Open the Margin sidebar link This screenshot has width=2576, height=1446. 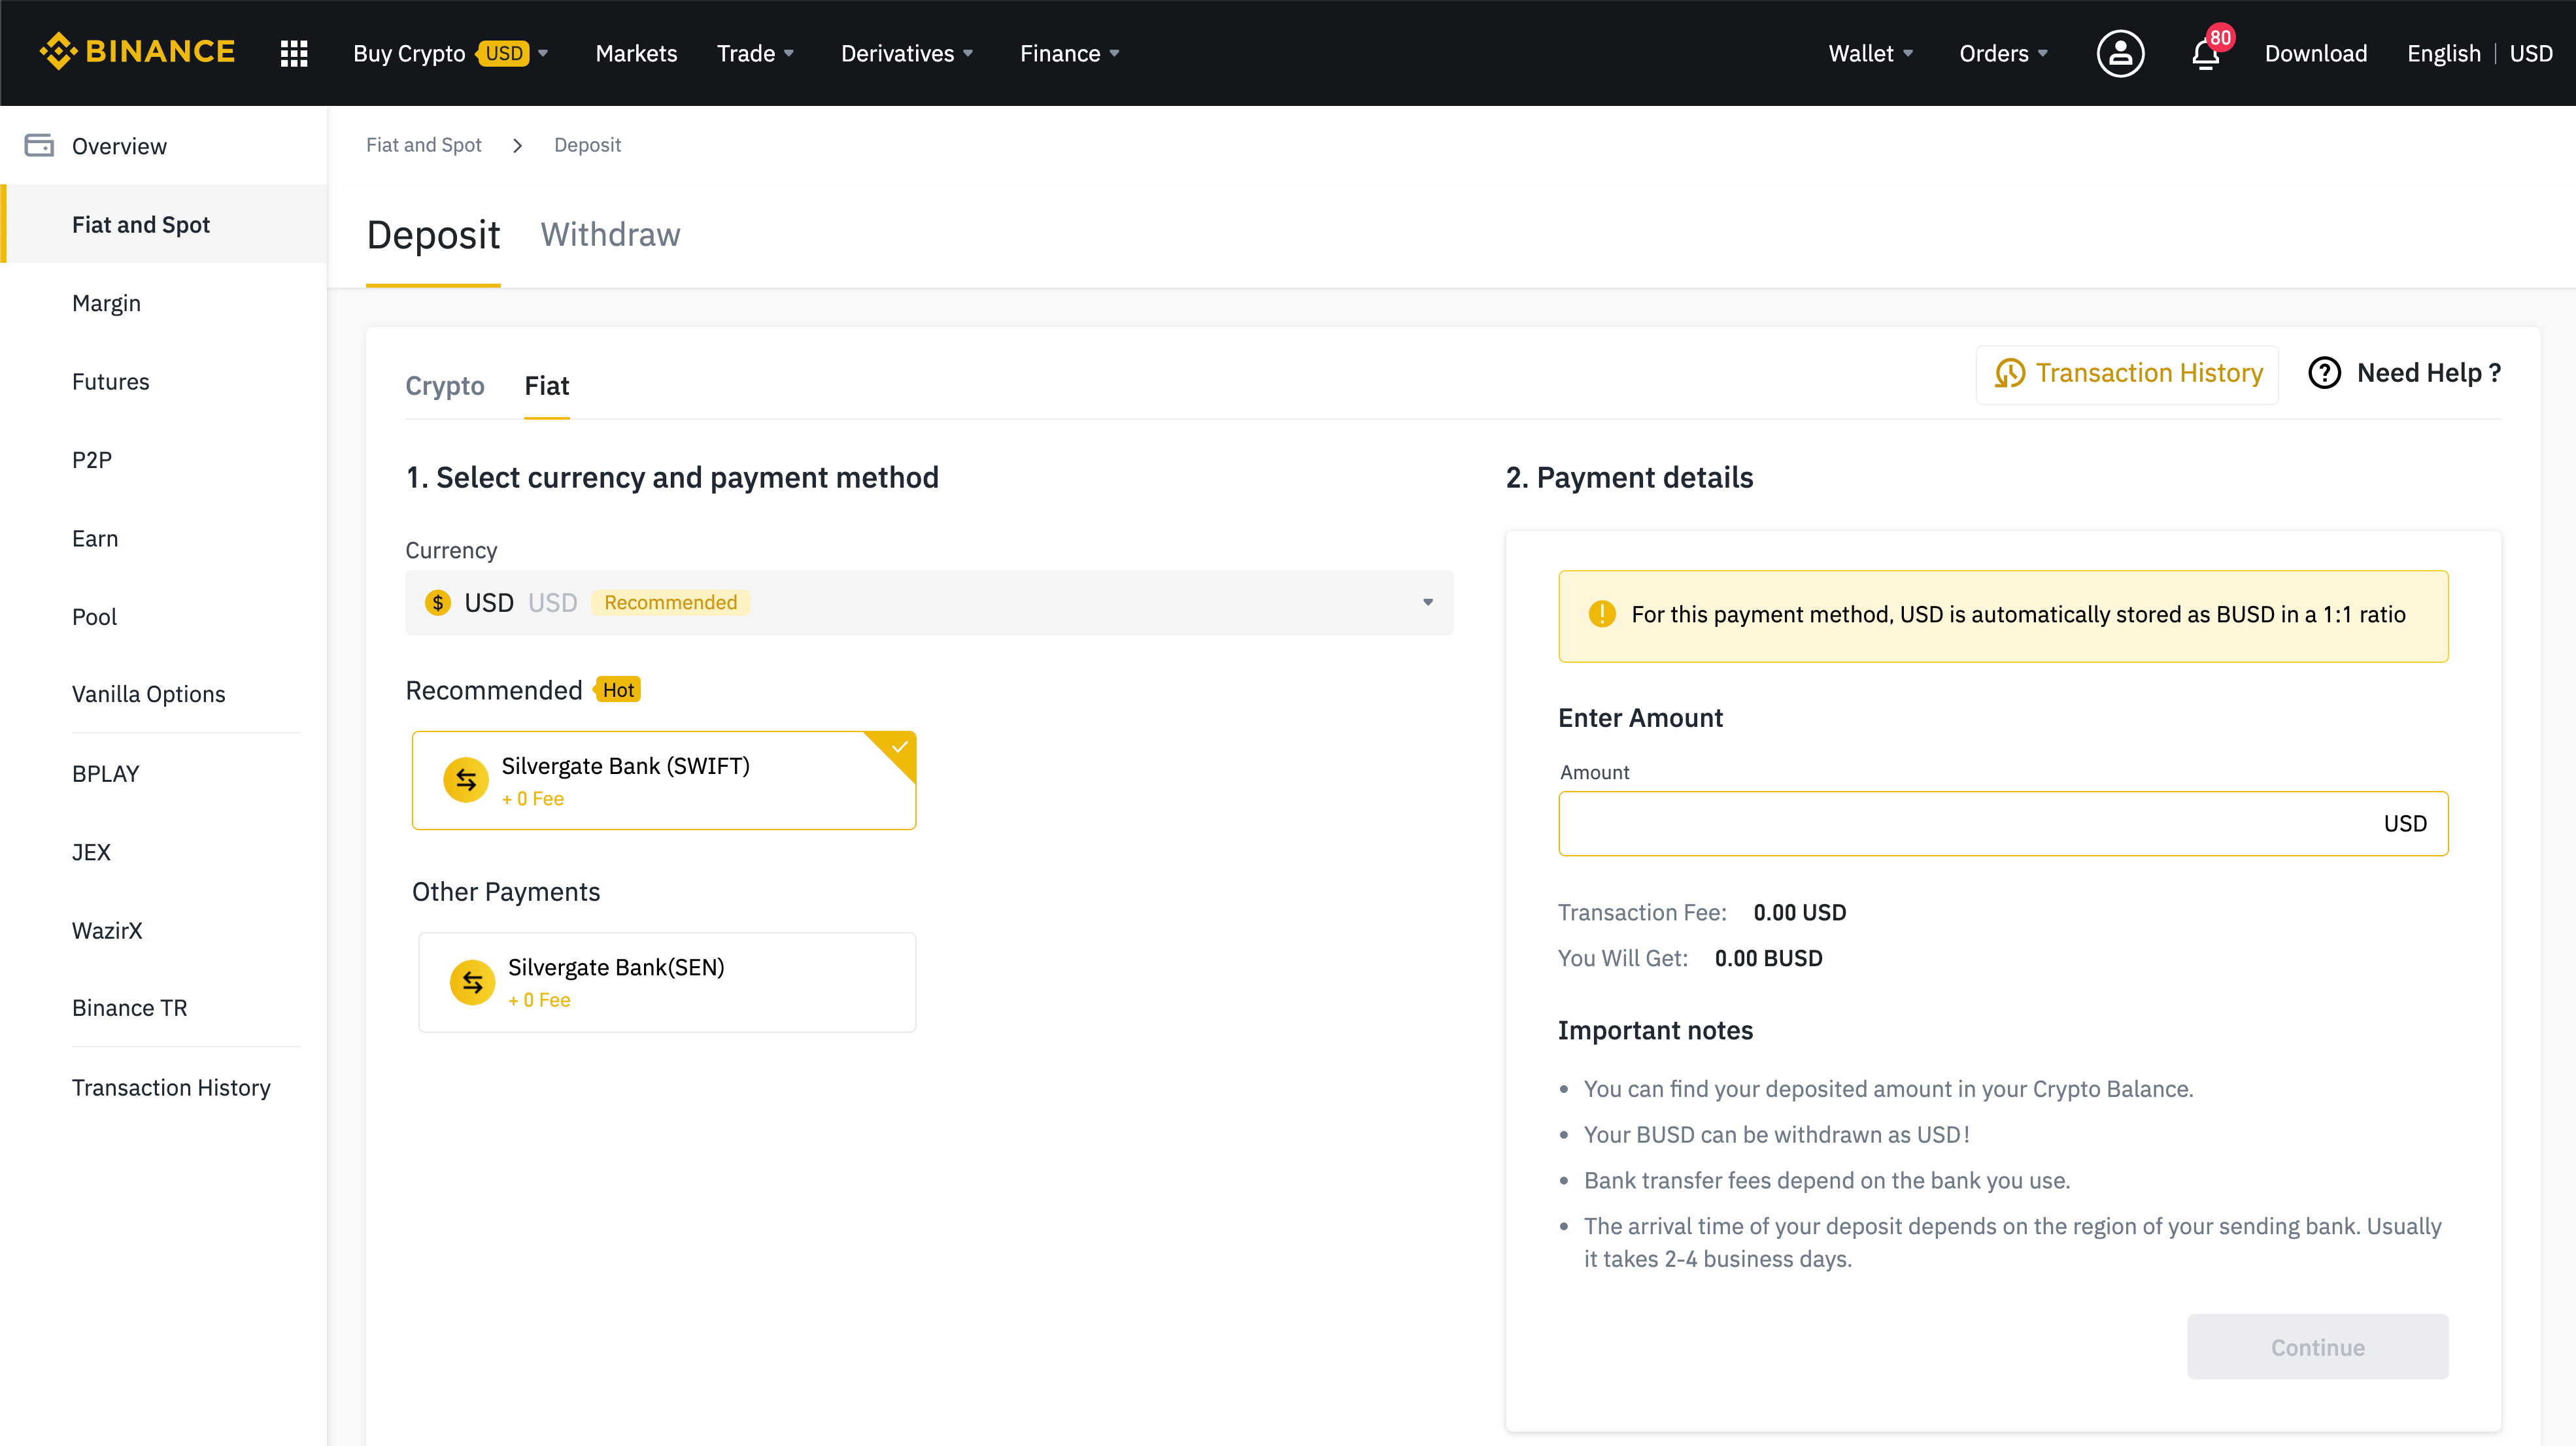106,303
